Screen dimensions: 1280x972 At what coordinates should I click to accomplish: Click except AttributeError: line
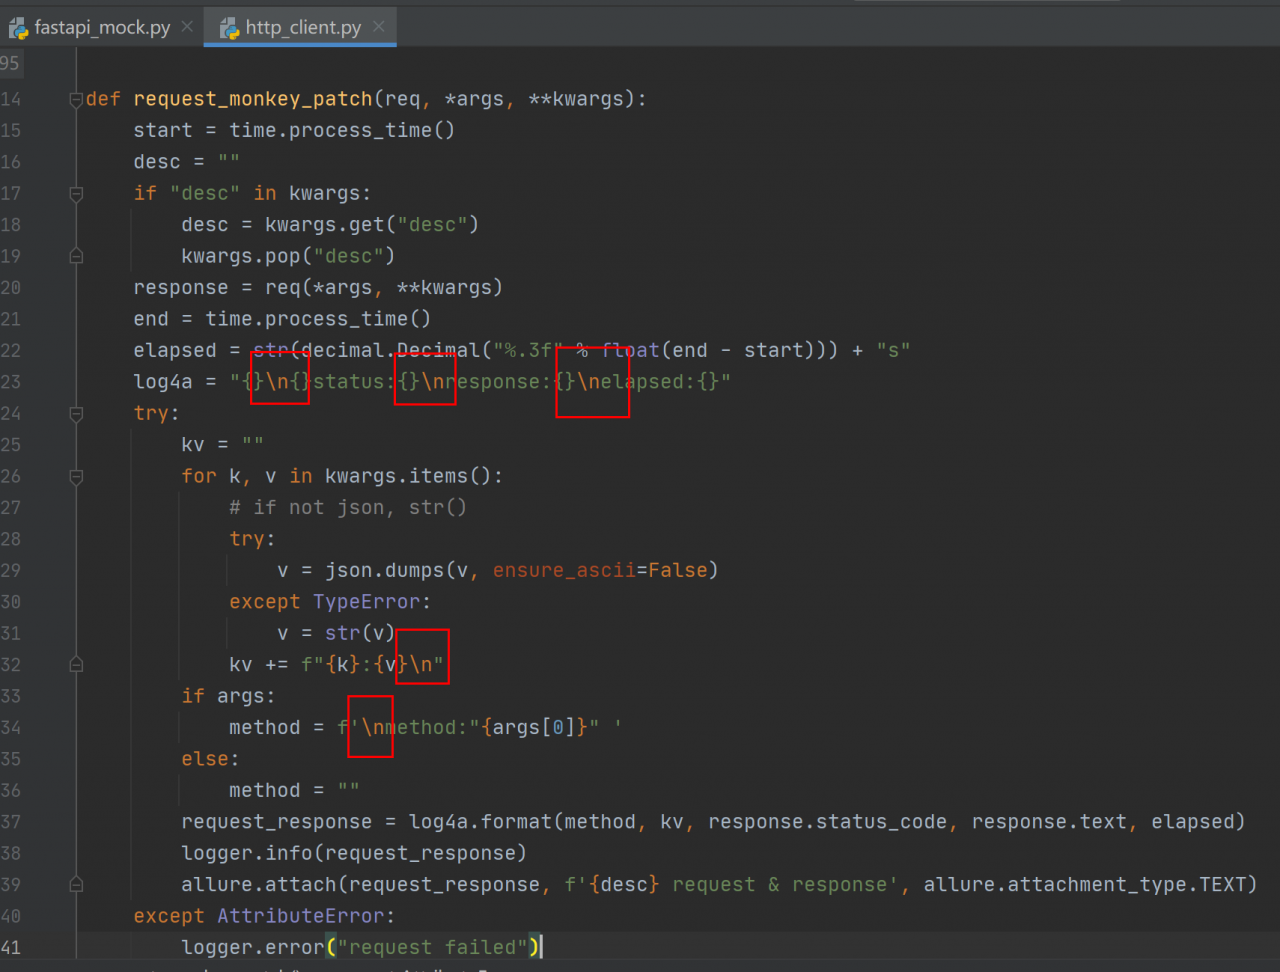pyautogui.click(x=265, y=916)
